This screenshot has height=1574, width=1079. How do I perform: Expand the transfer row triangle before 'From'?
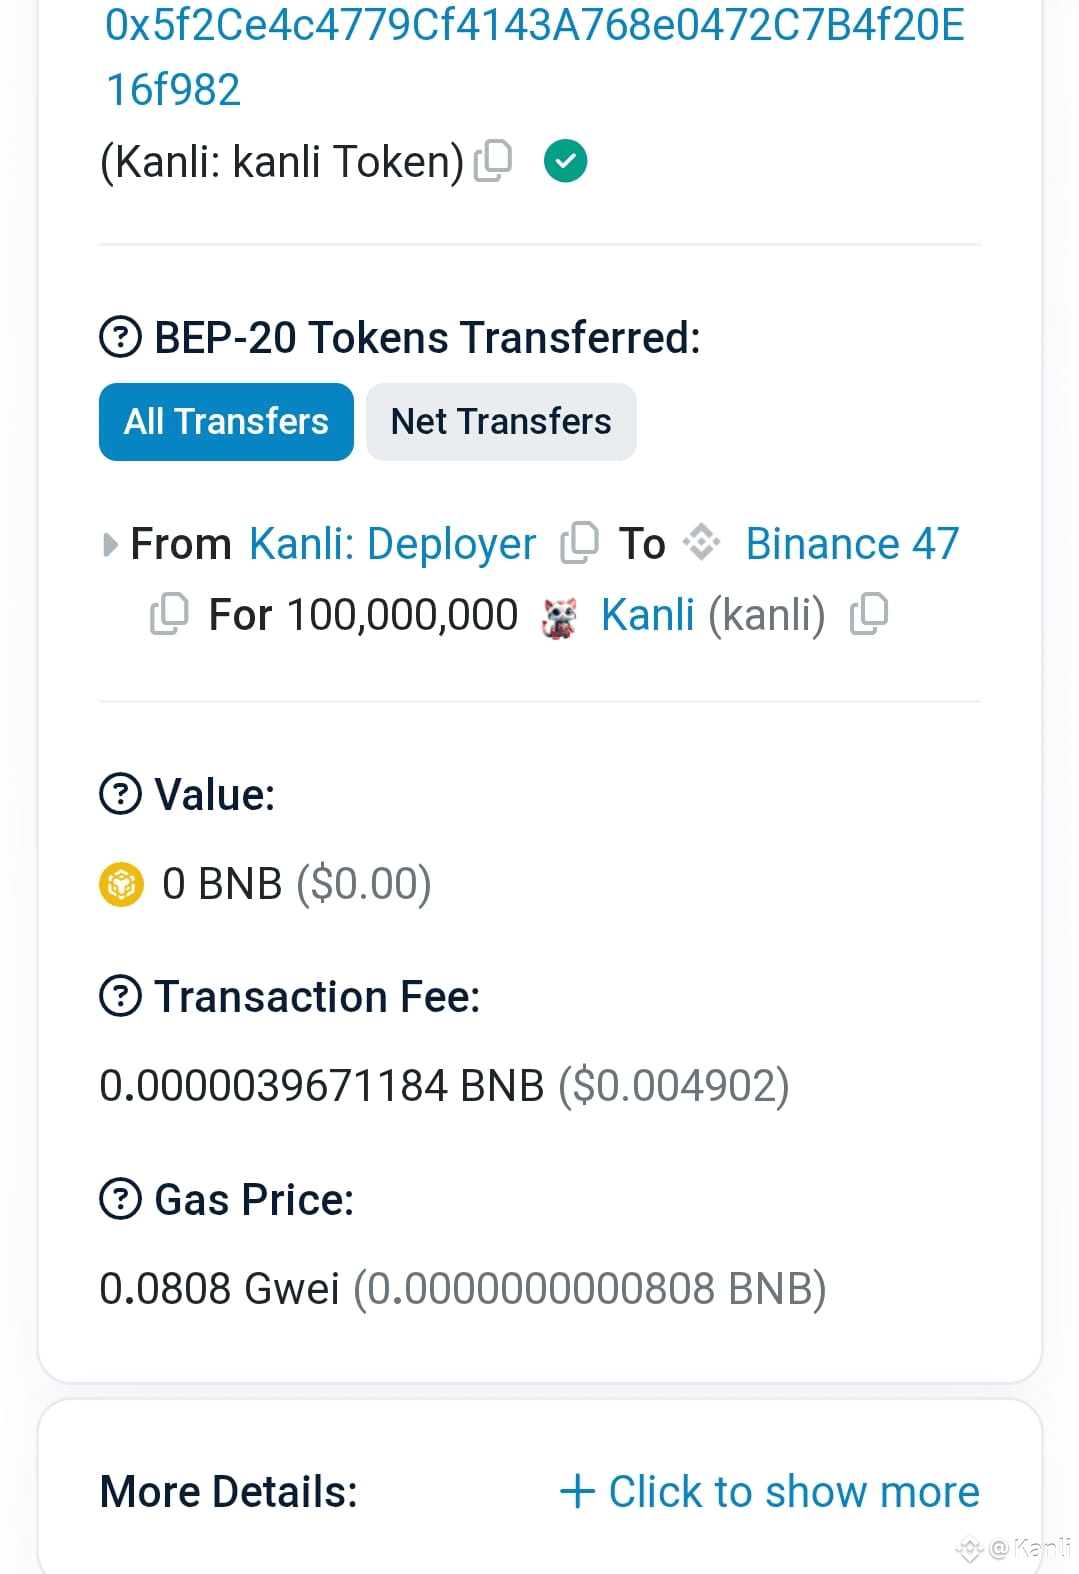click(110, 545)
